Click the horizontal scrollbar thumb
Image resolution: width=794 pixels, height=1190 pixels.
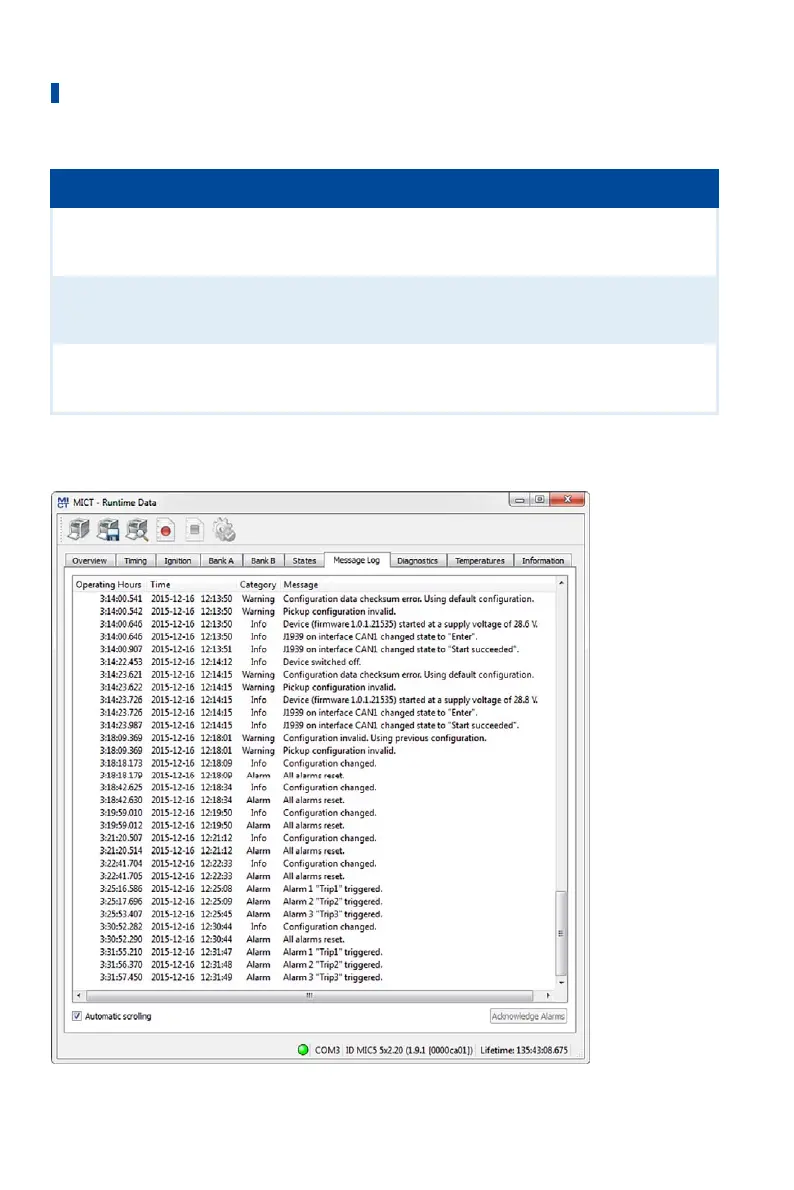click(x=310, y=995)
